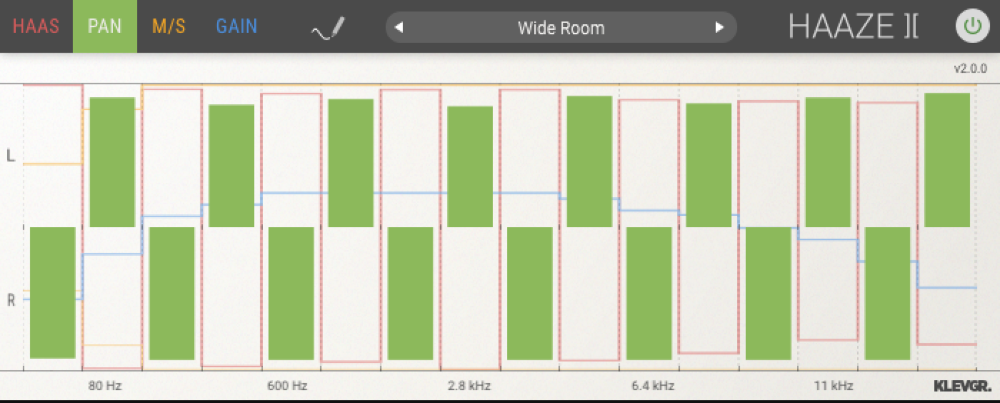The width and height of the screenshot is (1000, 403).
Task: Click the first green pan bar on the left
Action: click(x=53, y=292)
